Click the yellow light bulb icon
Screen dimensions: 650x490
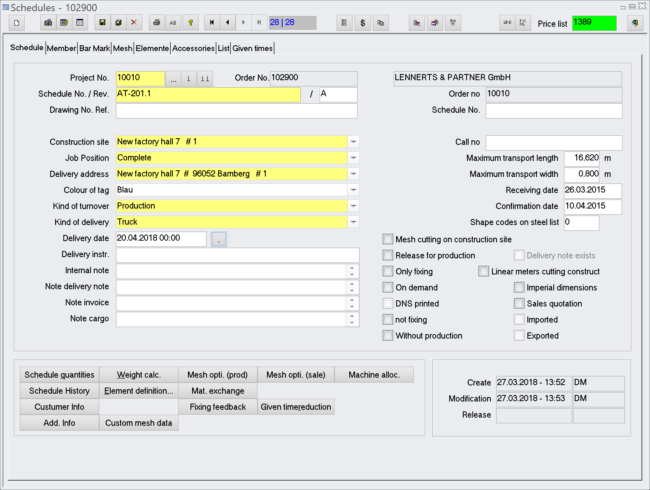pos(188,22)
